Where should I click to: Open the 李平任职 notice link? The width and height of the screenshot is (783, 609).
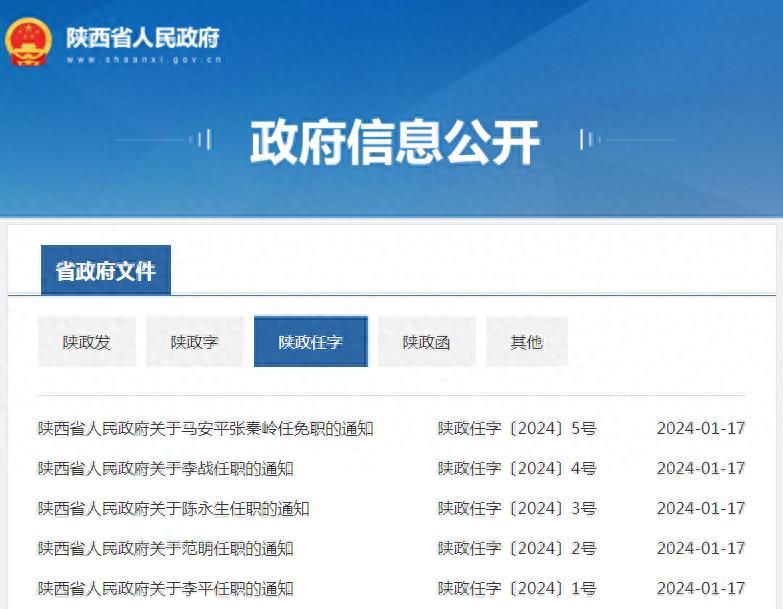[165, 588]
